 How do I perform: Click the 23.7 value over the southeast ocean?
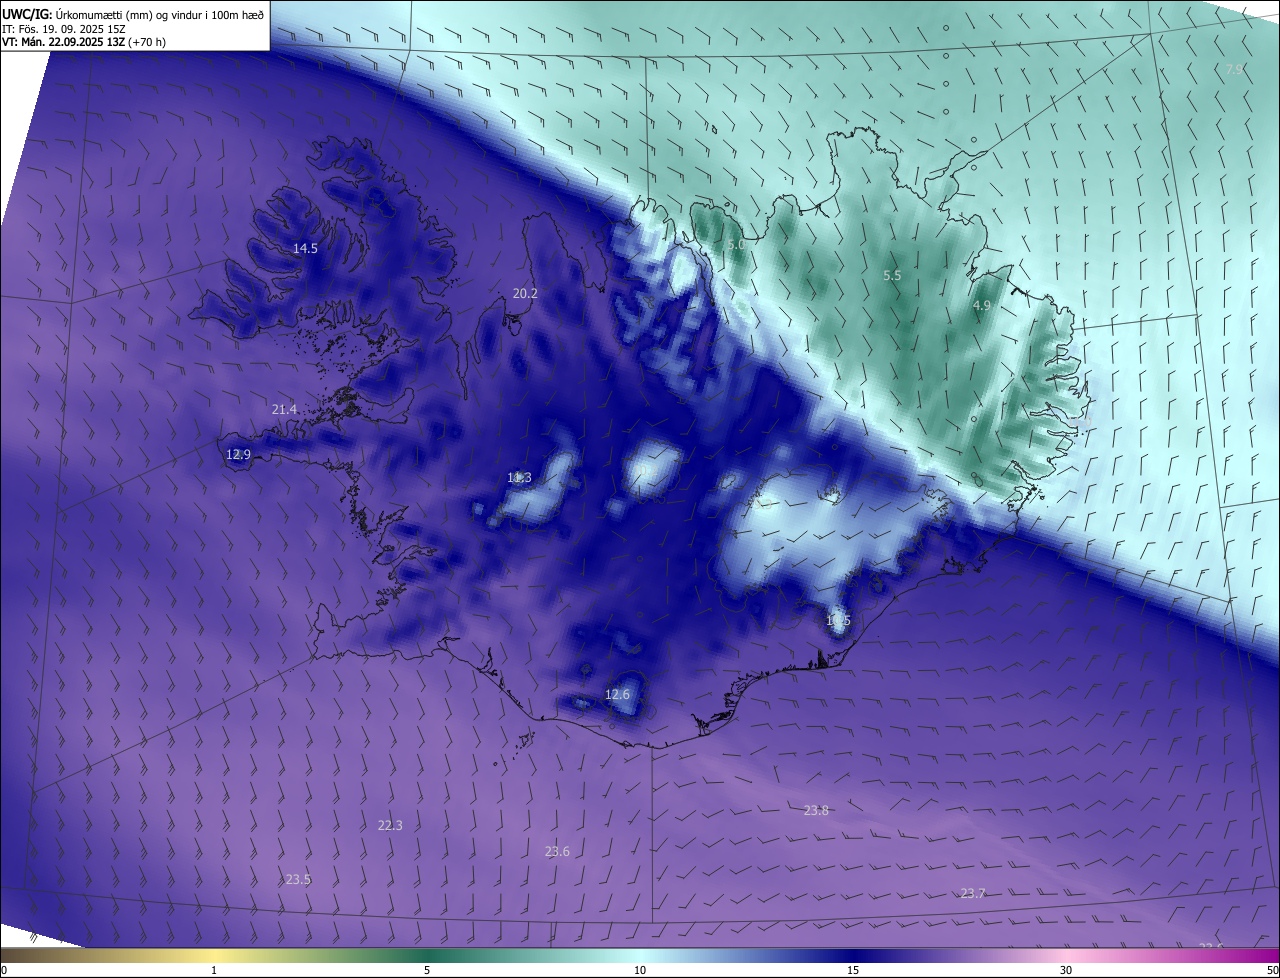(x=973, y=893)
